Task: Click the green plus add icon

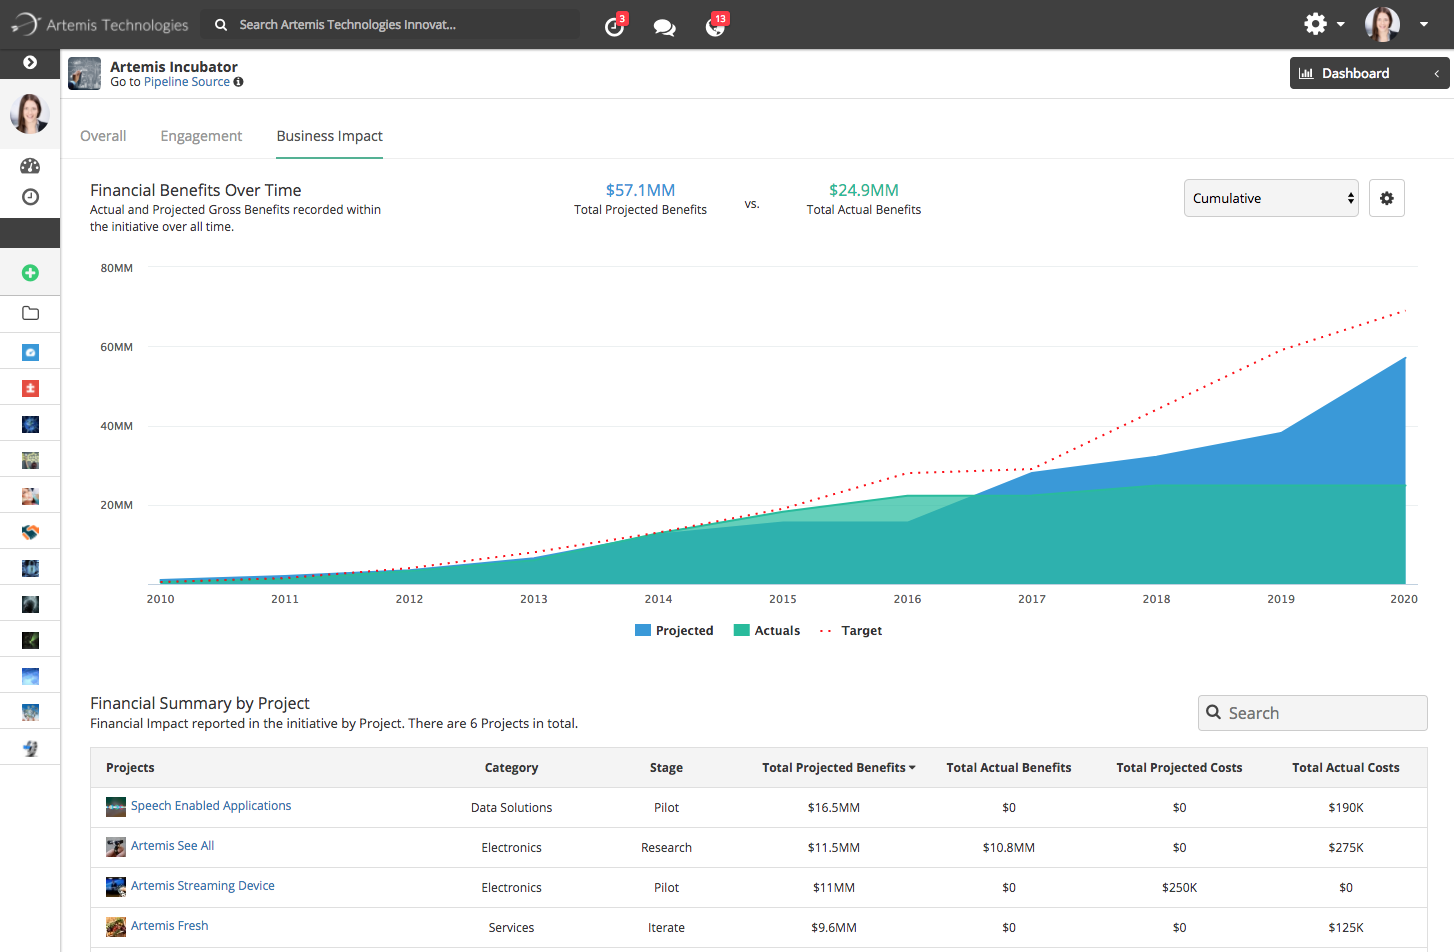Action: pyautogui.click(x=30, y=273)
